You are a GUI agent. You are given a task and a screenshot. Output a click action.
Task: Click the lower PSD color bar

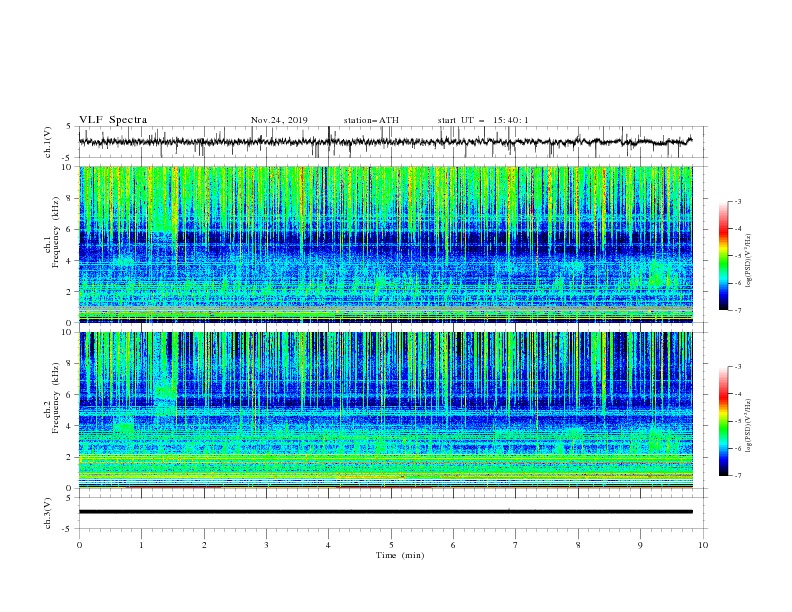coord(724,421)
